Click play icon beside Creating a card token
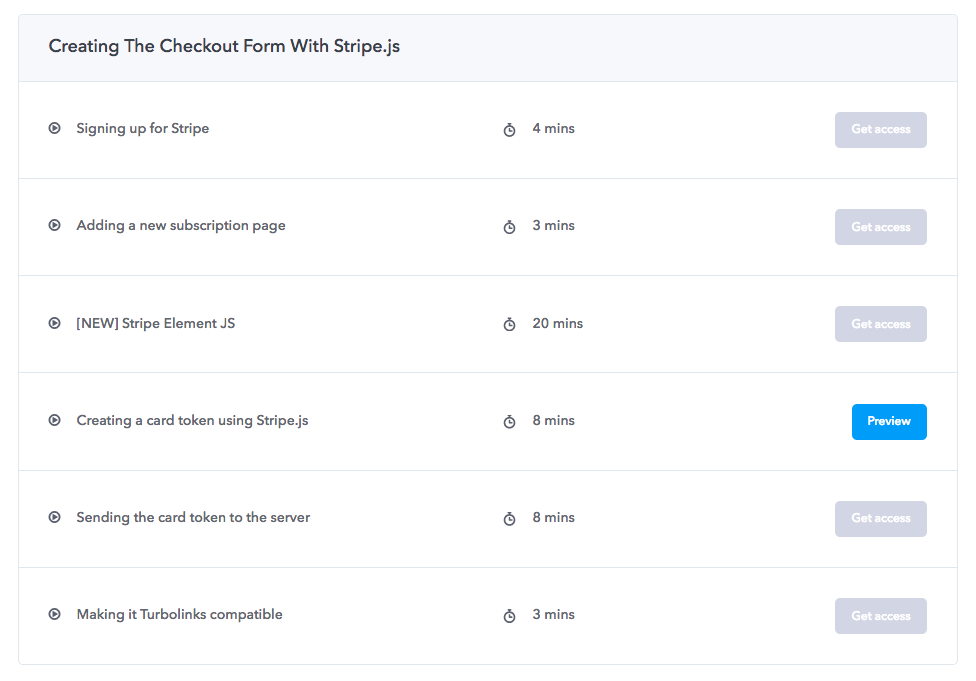The height and width of the screenshot is (681, 976). [55, 420]
